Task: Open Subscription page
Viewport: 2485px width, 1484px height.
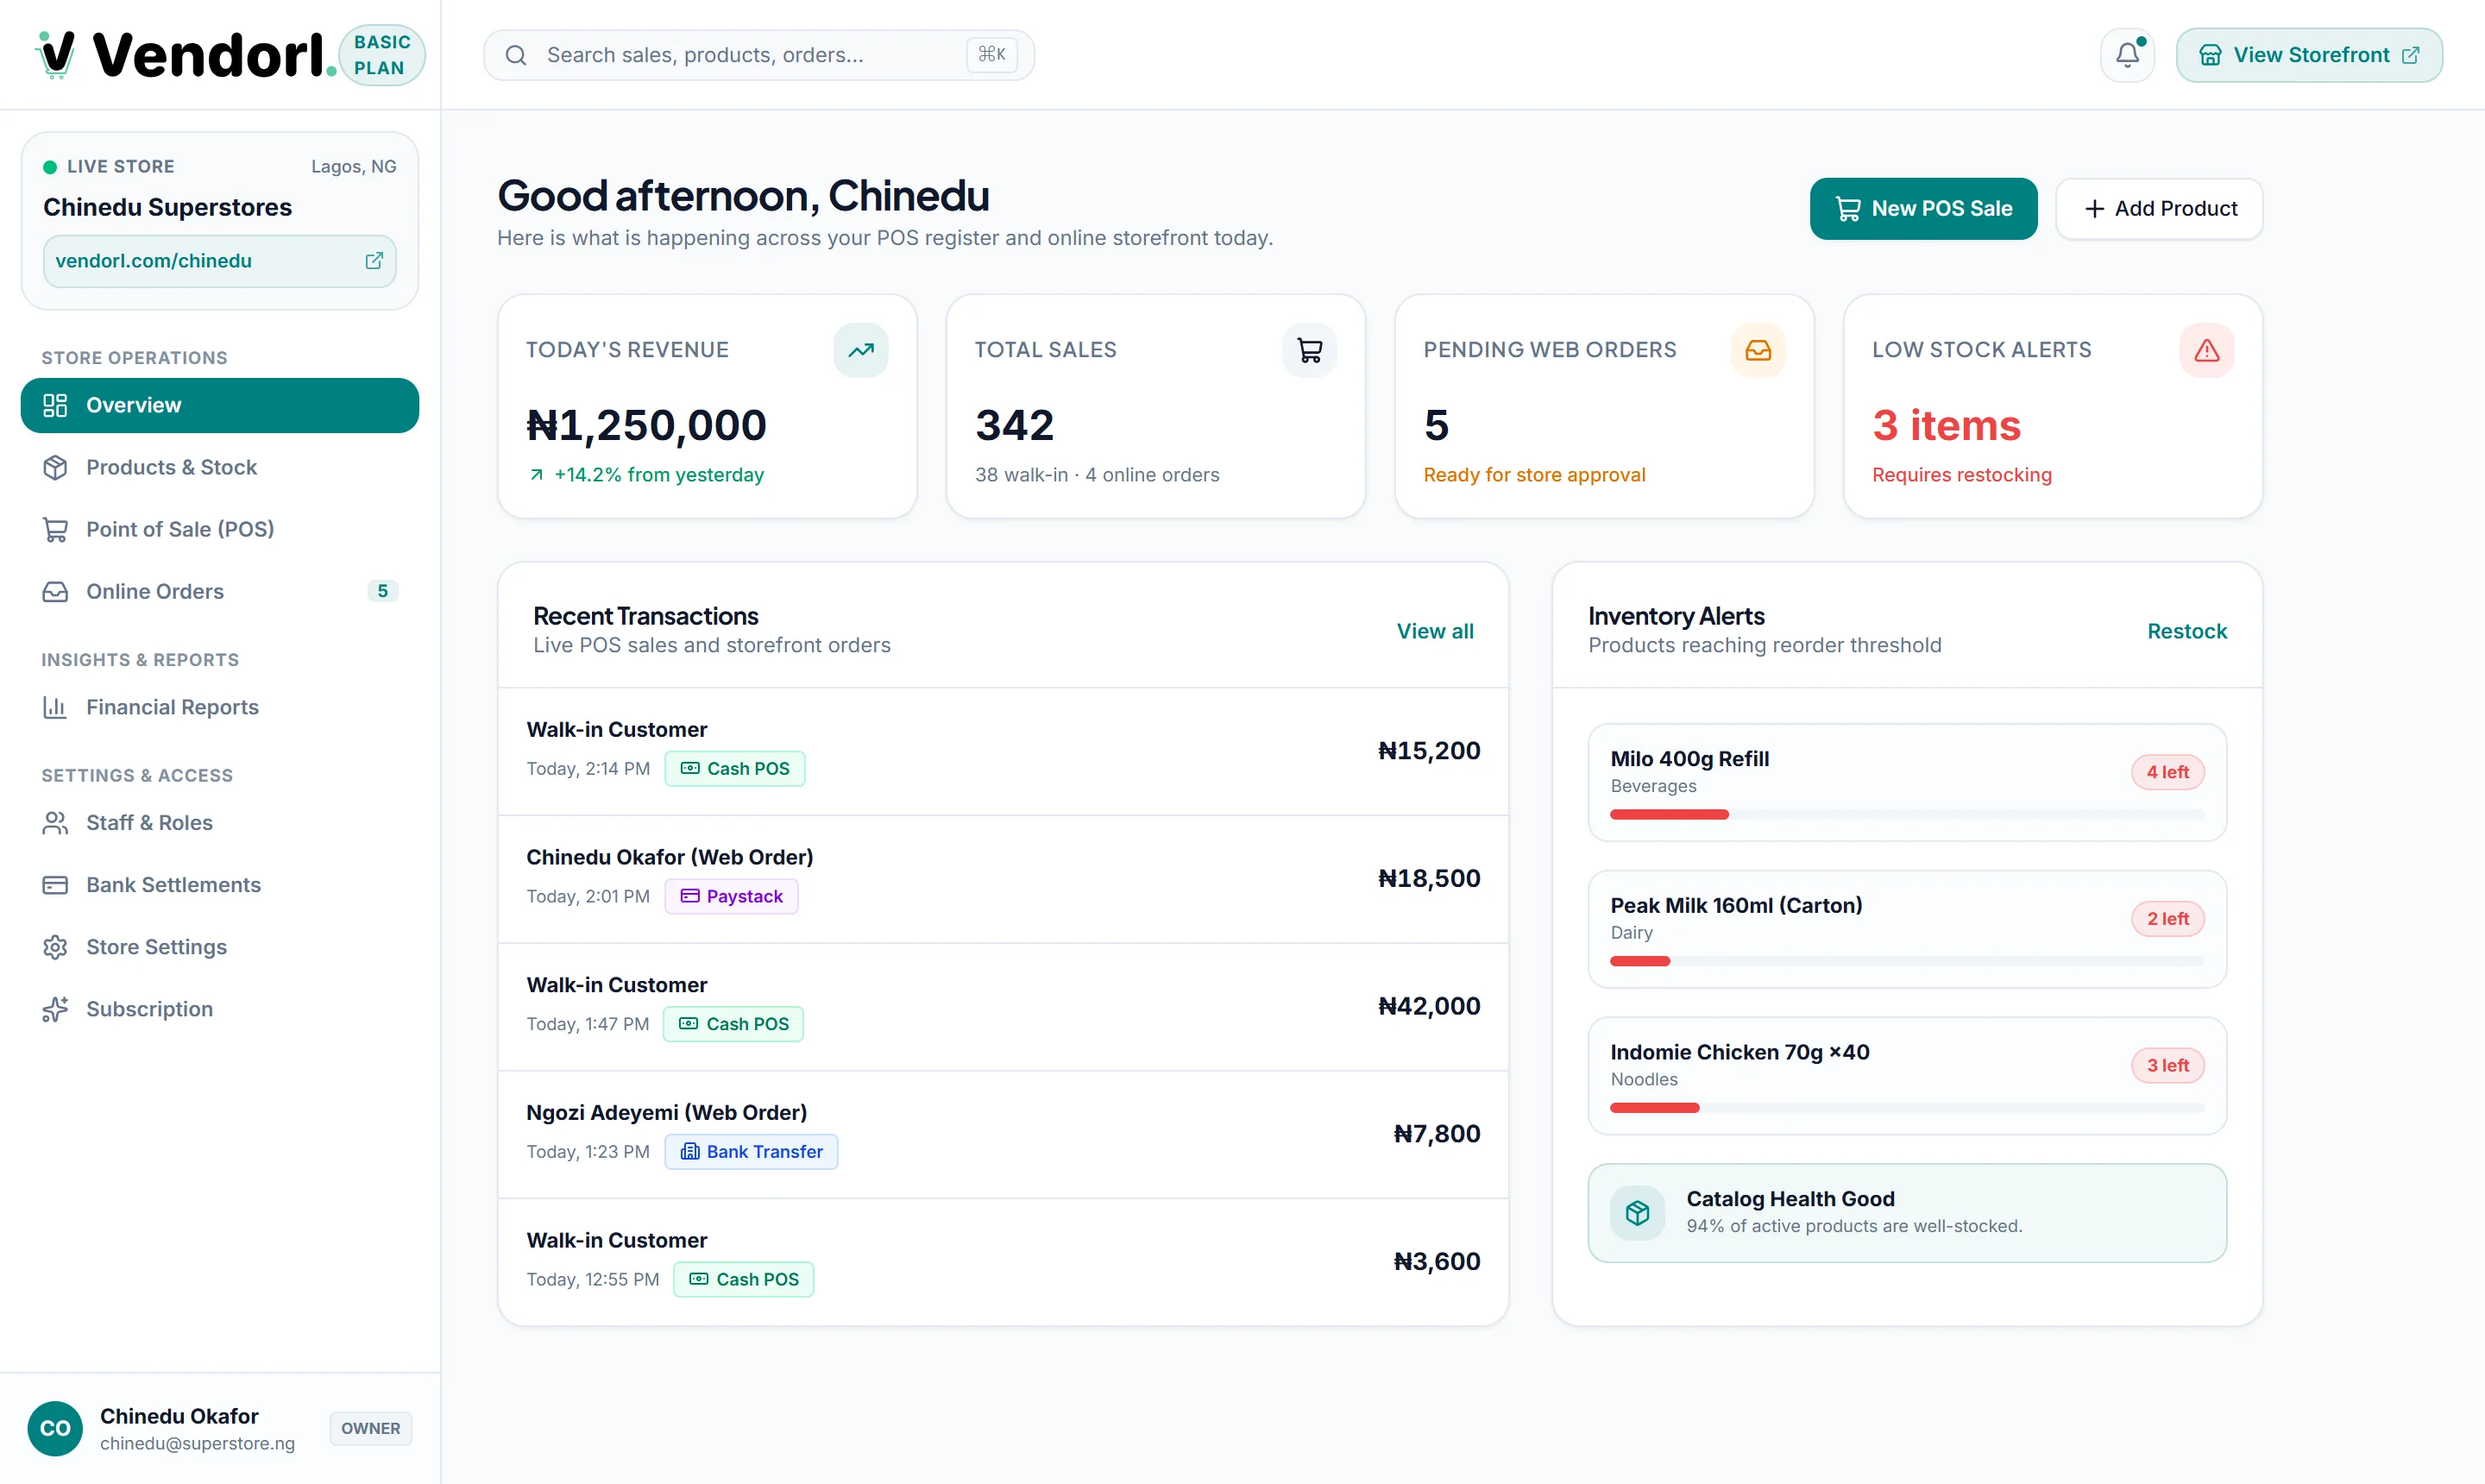Action: pyautogui.click(x=220, y=1009)
